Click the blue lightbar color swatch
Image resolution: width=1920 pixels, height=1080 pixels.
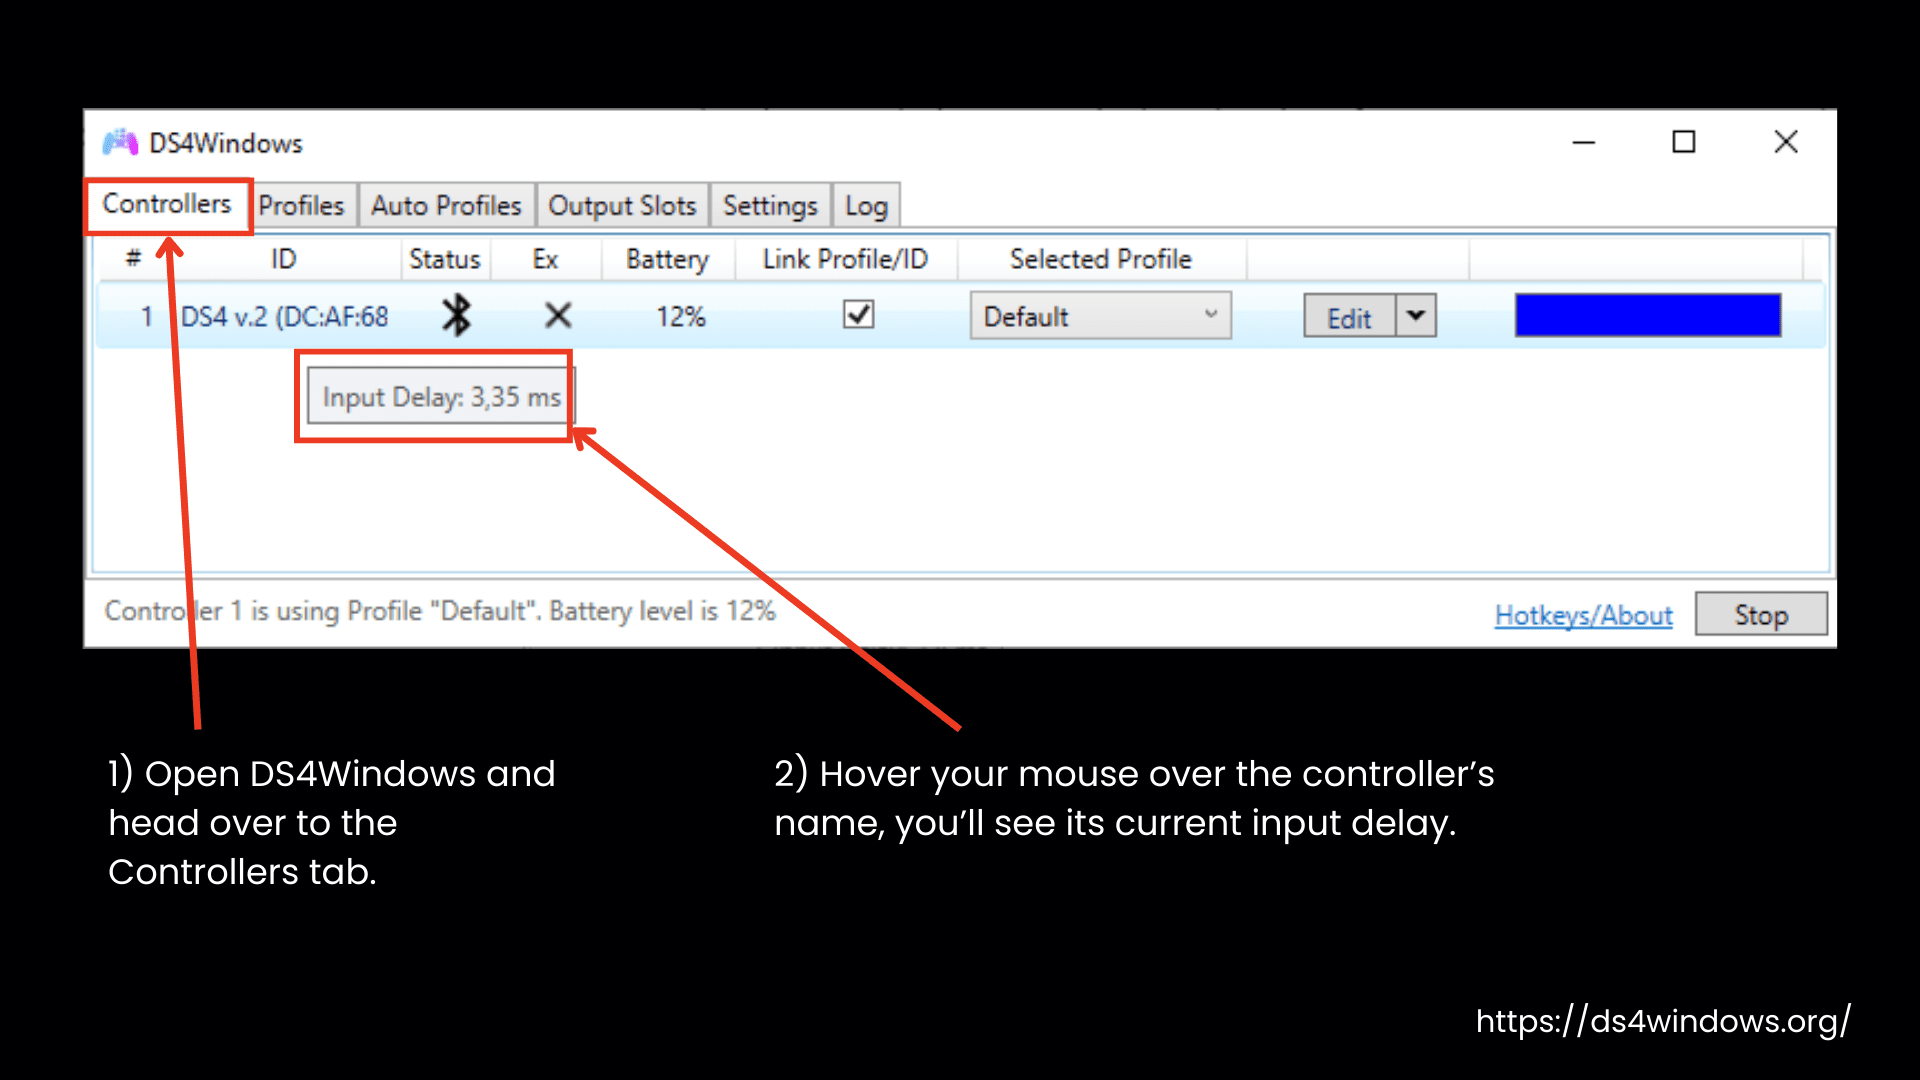pyautogui.click(x=1647, y=315)
